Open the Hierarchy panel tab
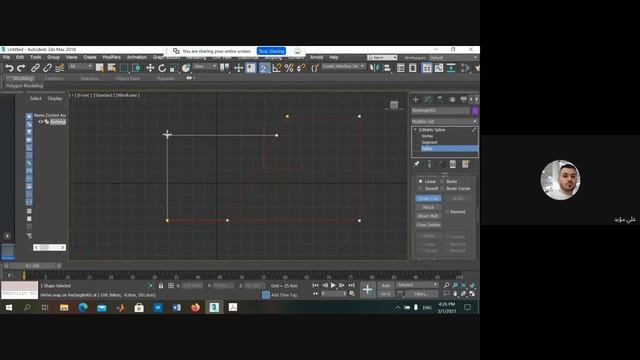This screenshot has height=360, width=640. 440,99
